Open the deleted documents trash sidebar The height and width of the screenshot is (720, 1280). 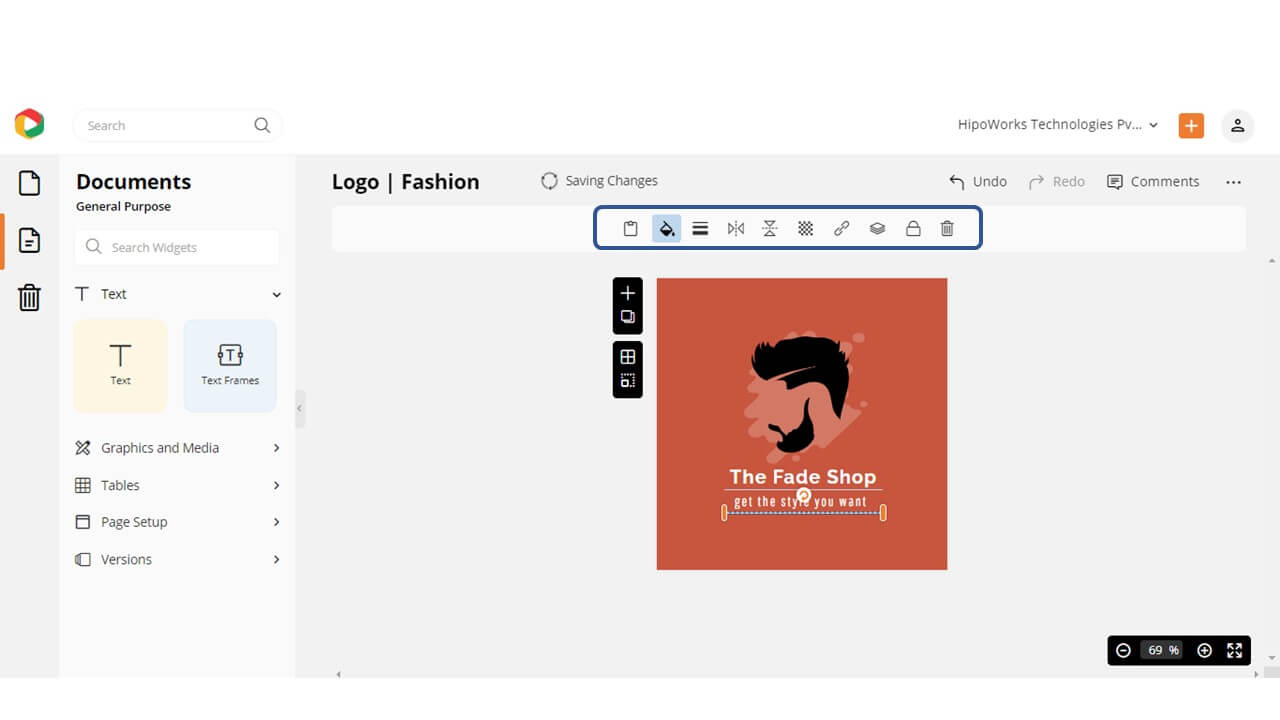(x=29, y=297)
